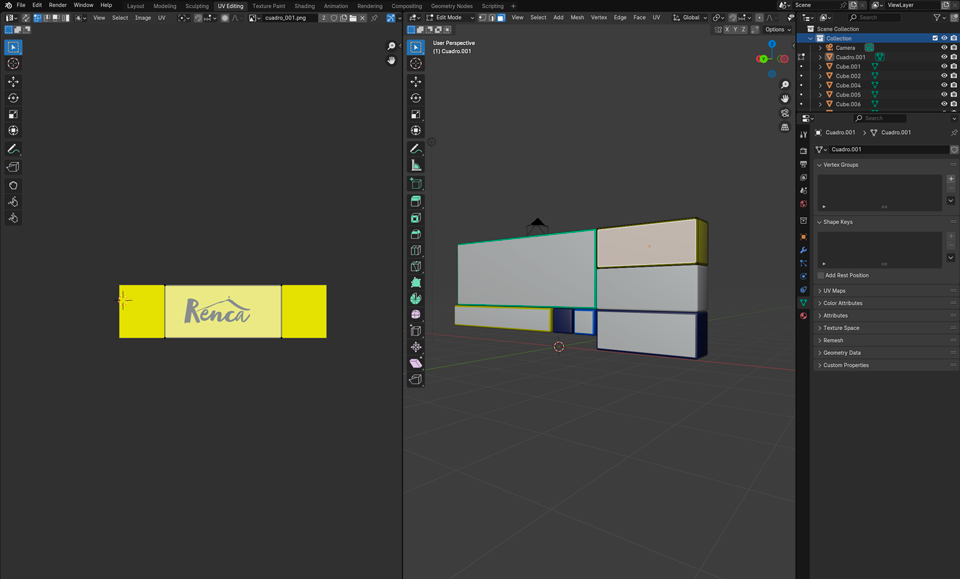
Task: Expand the UV Maps panel
Action: tap(833, 291)
